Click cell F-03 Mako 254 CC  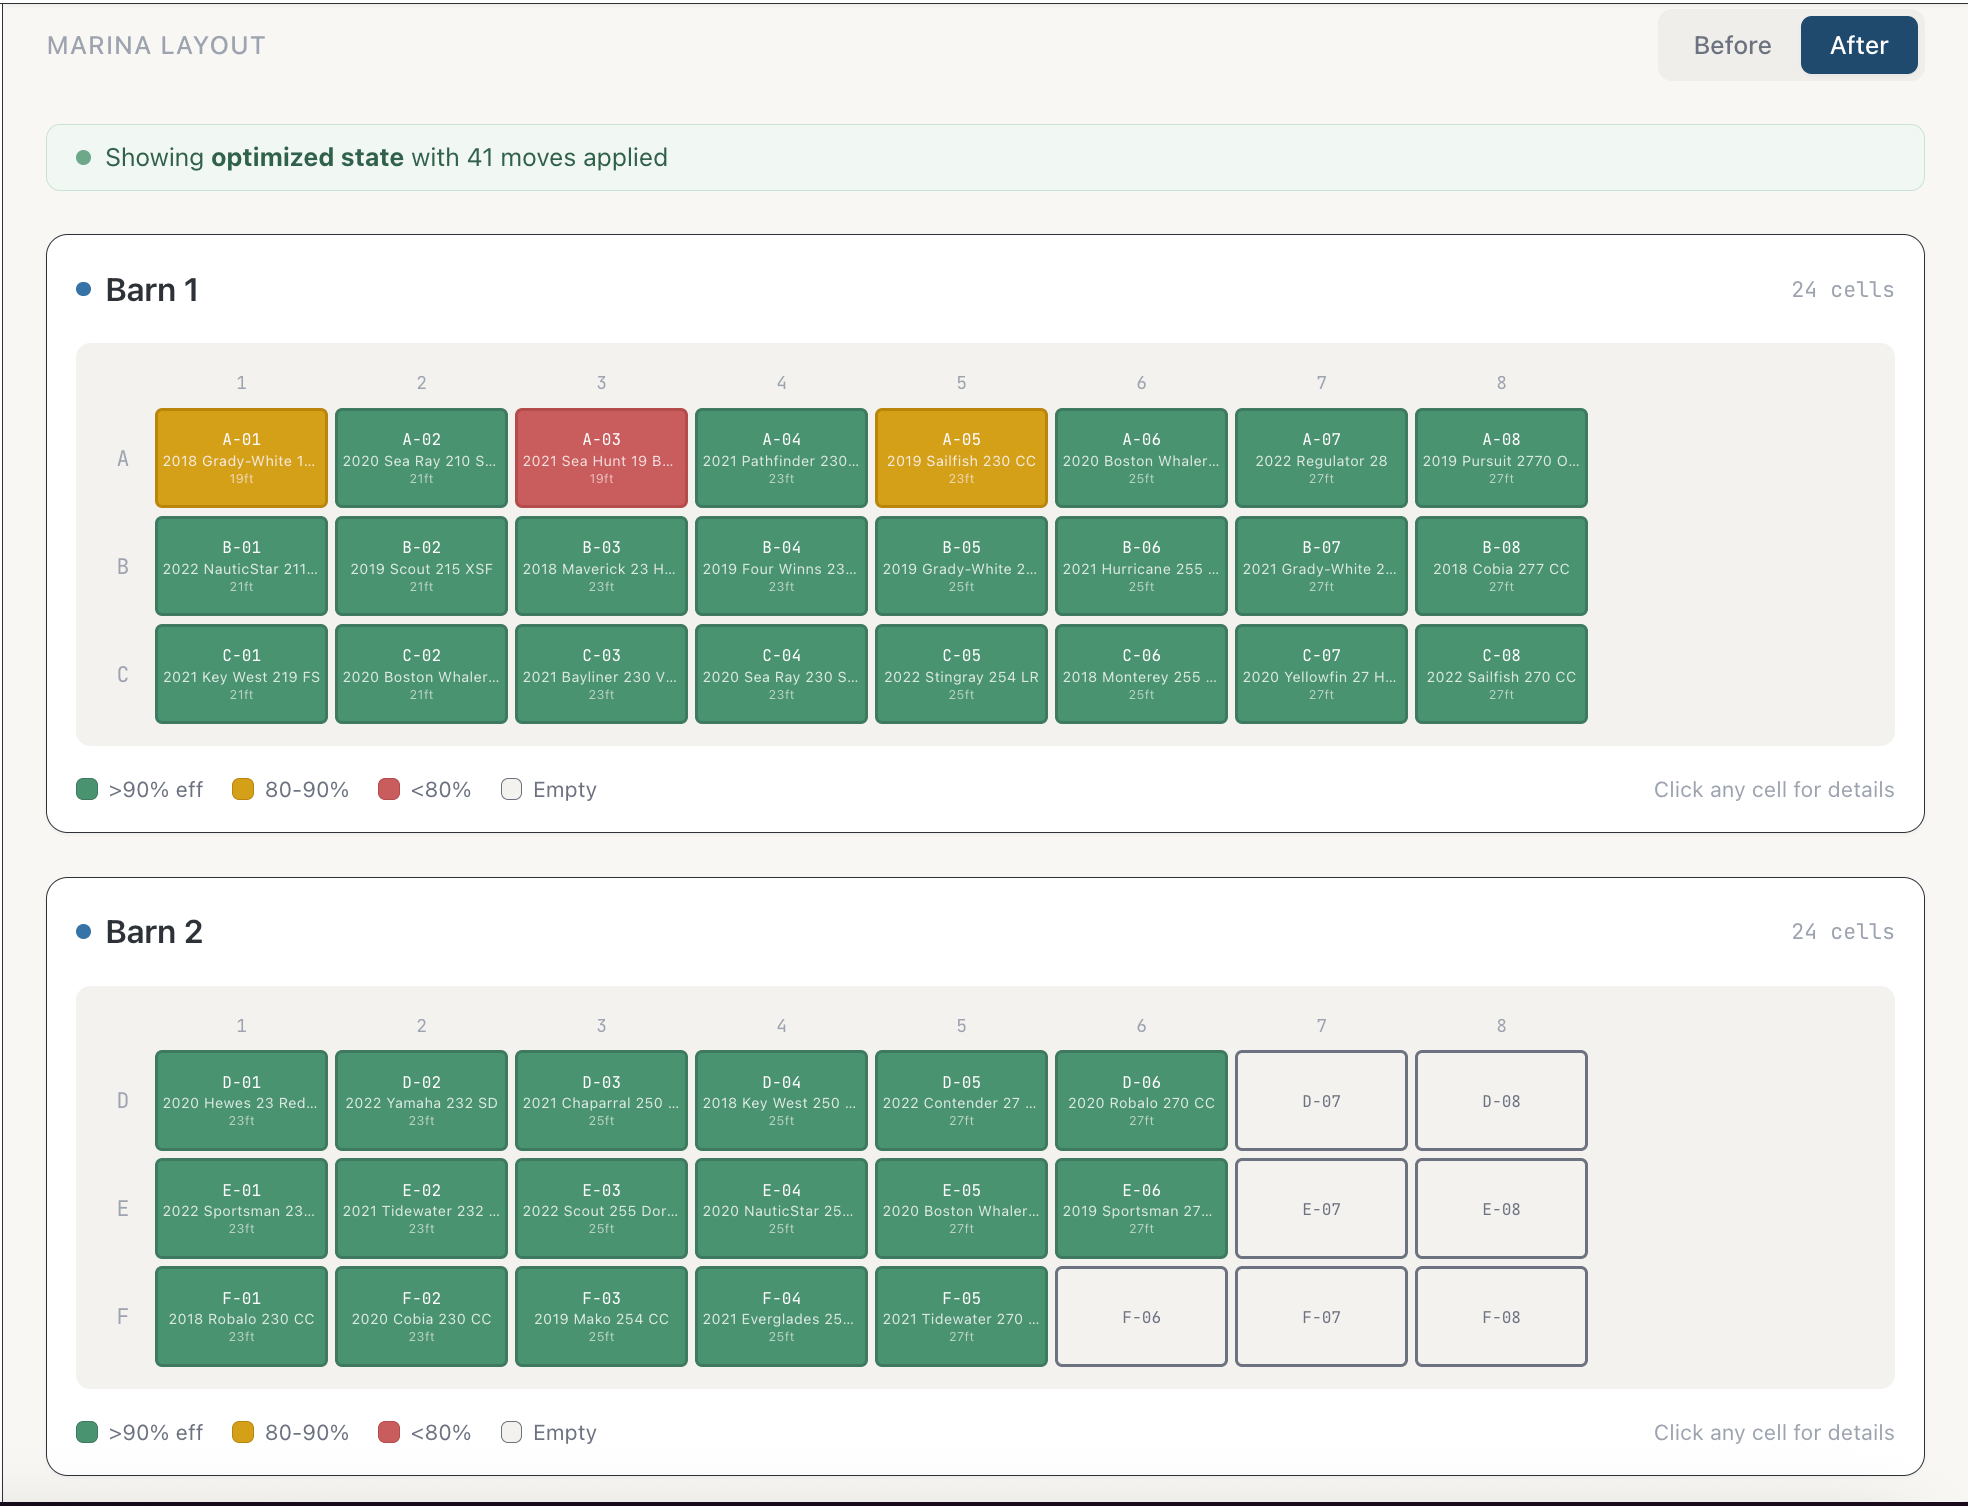pyautogui.click(x=601, y=1317)
